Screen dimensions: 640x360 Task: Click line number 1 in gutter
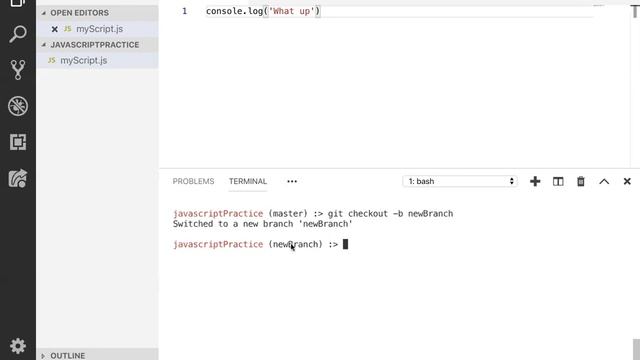coord(184,11)
